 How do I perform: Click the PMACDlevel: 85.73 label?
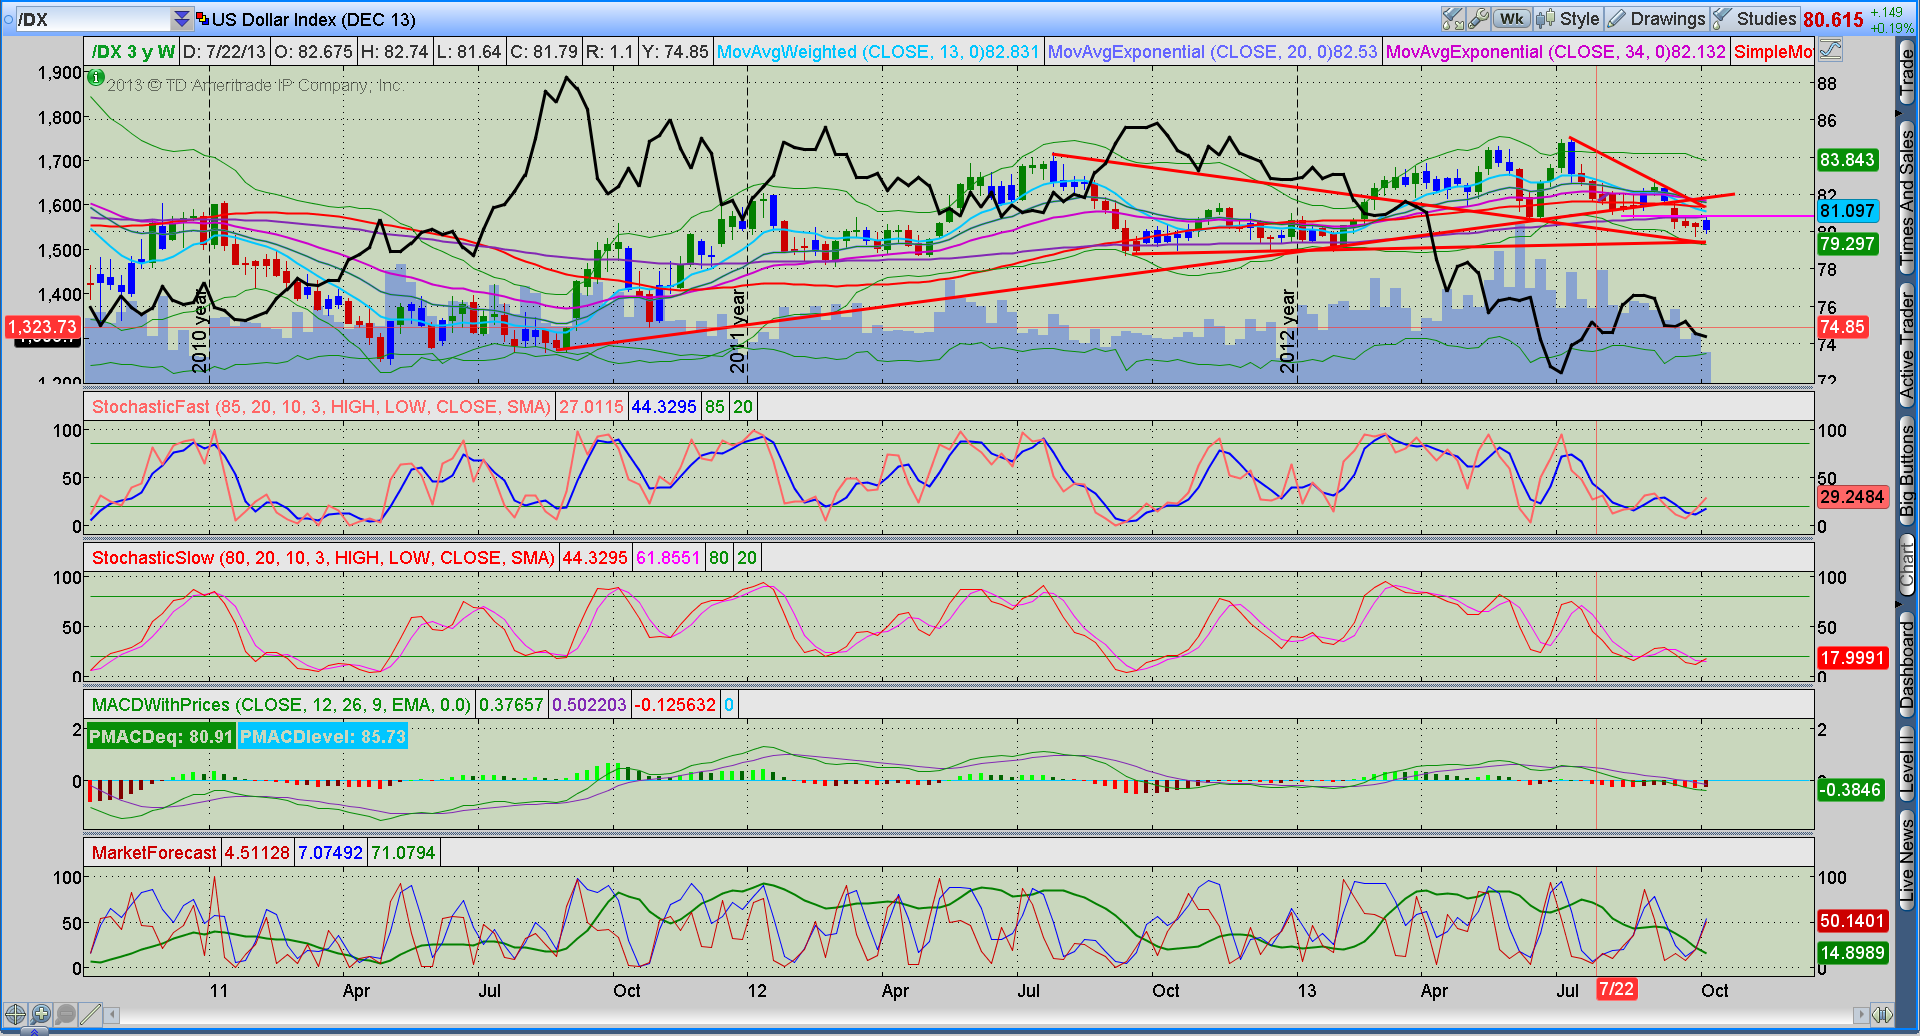click(323, 736)
